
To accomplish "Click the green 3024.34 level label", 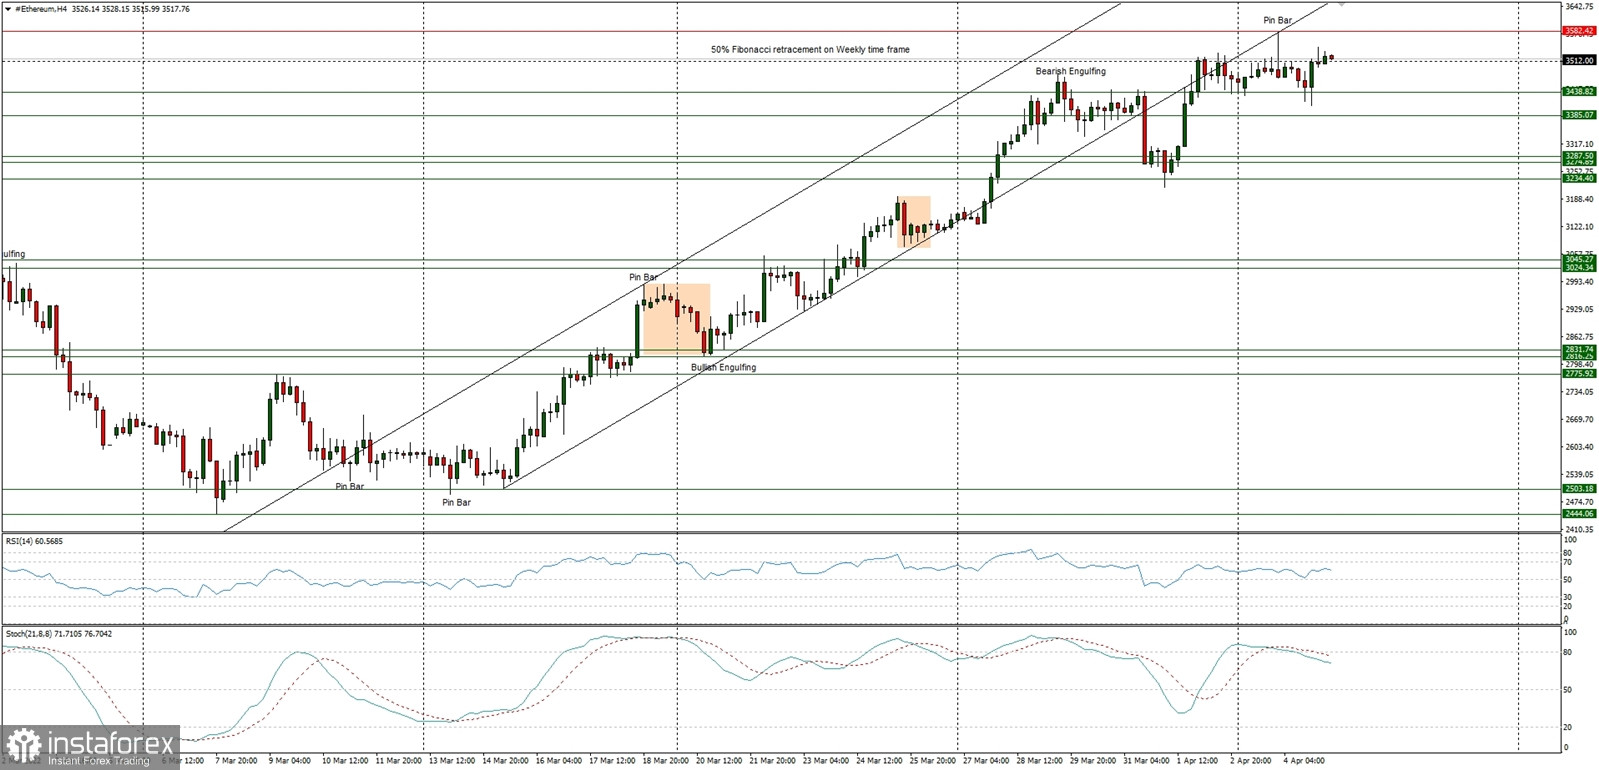I will [x=1579, y=268].
